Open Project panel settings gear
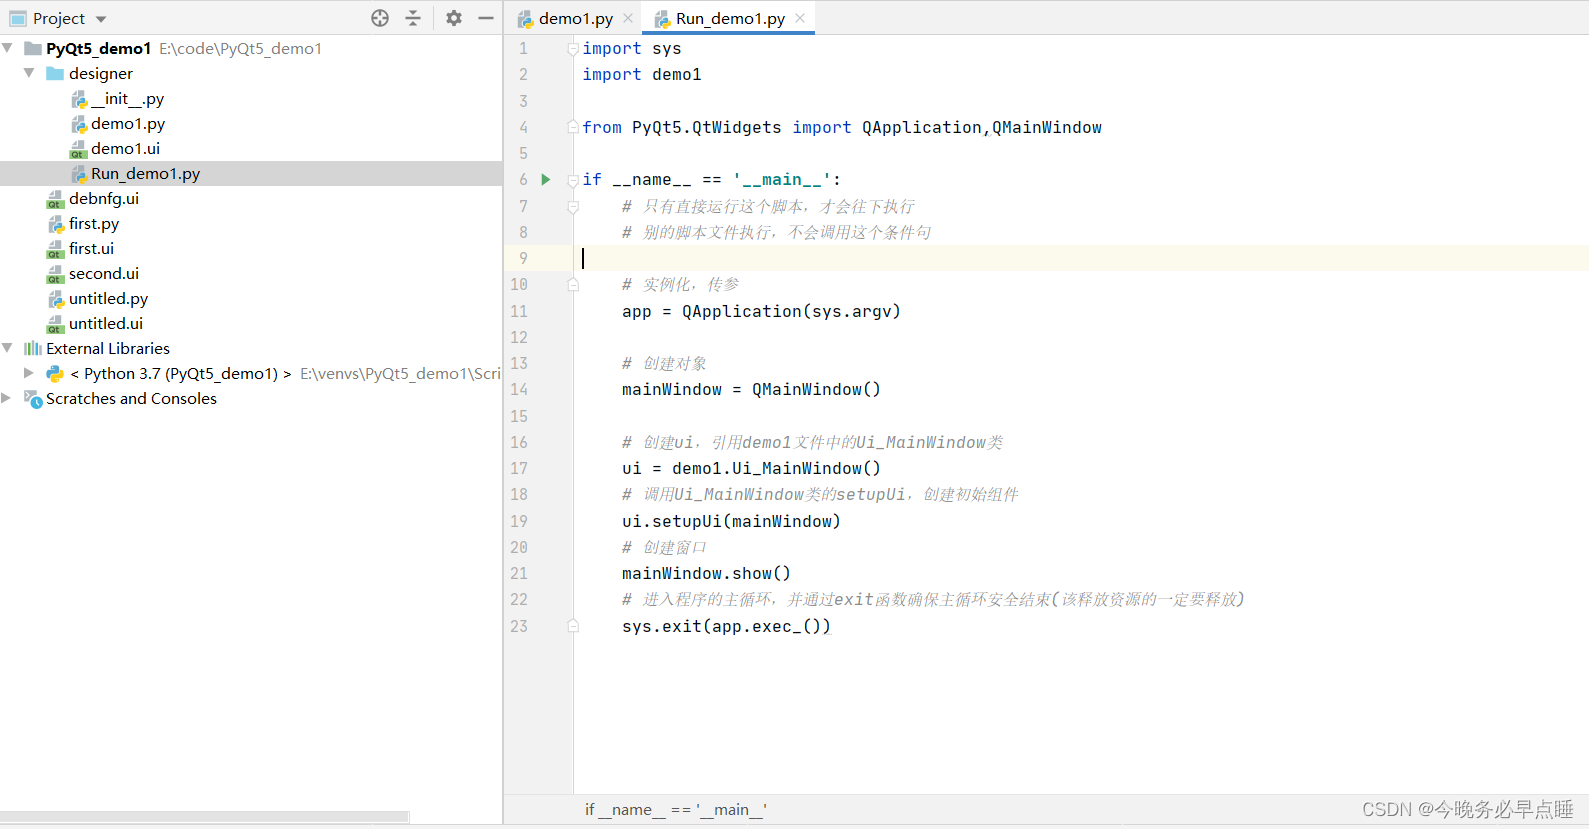The height and width of the screenshot is (829, 1589). click(x=454, y=18)
